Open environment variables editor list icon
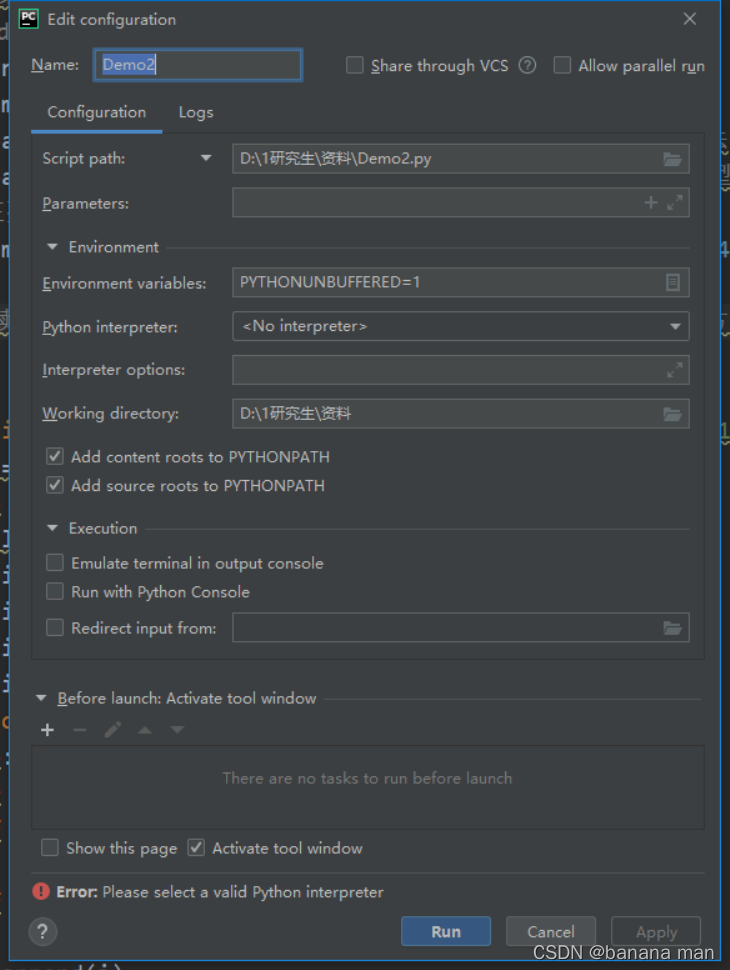Screen dimensions: 730x970 coord(673,283)
